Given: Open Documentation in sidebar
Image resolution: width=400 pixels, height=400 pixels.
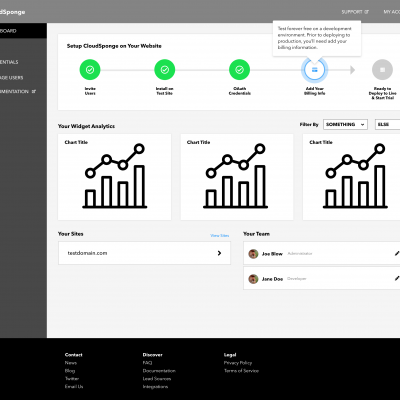Looking at the screenshot, I should tap(14, 91).
